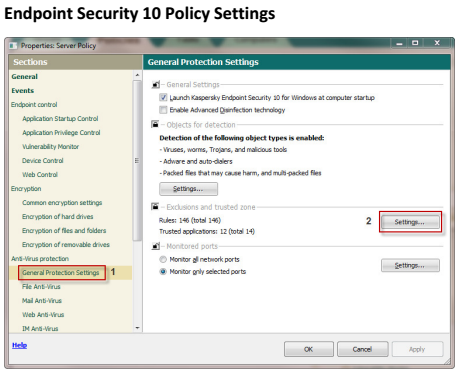The height and width of the screenshot is (379, 463).
Task: Open Settings for Objects for detection
Action: [x=188, y=189]
